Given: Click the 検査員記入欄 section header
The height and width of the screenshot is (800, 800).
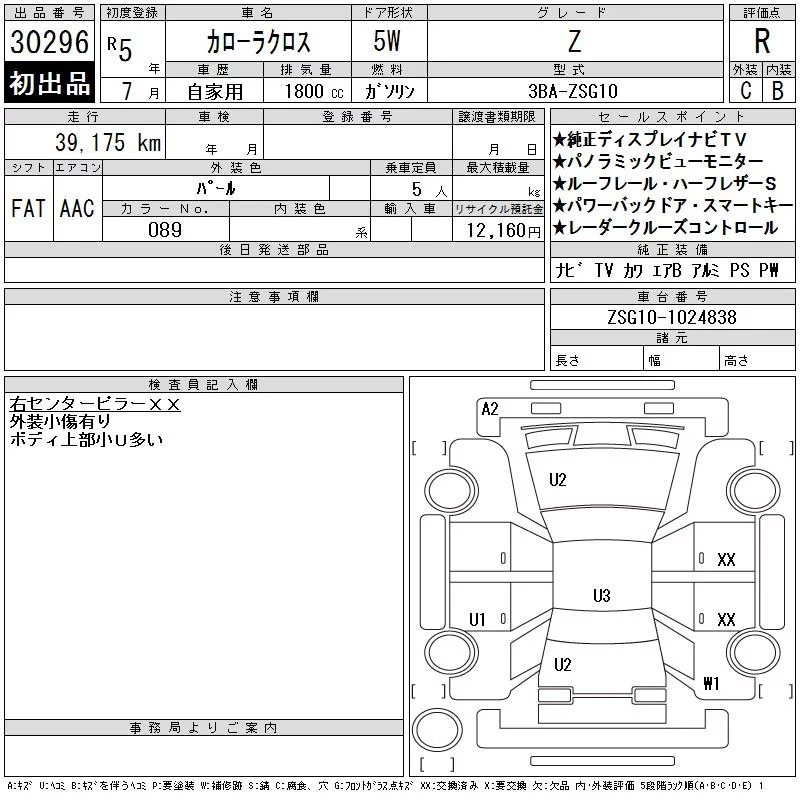Looking at the screenshot, I should click(204, 385).
